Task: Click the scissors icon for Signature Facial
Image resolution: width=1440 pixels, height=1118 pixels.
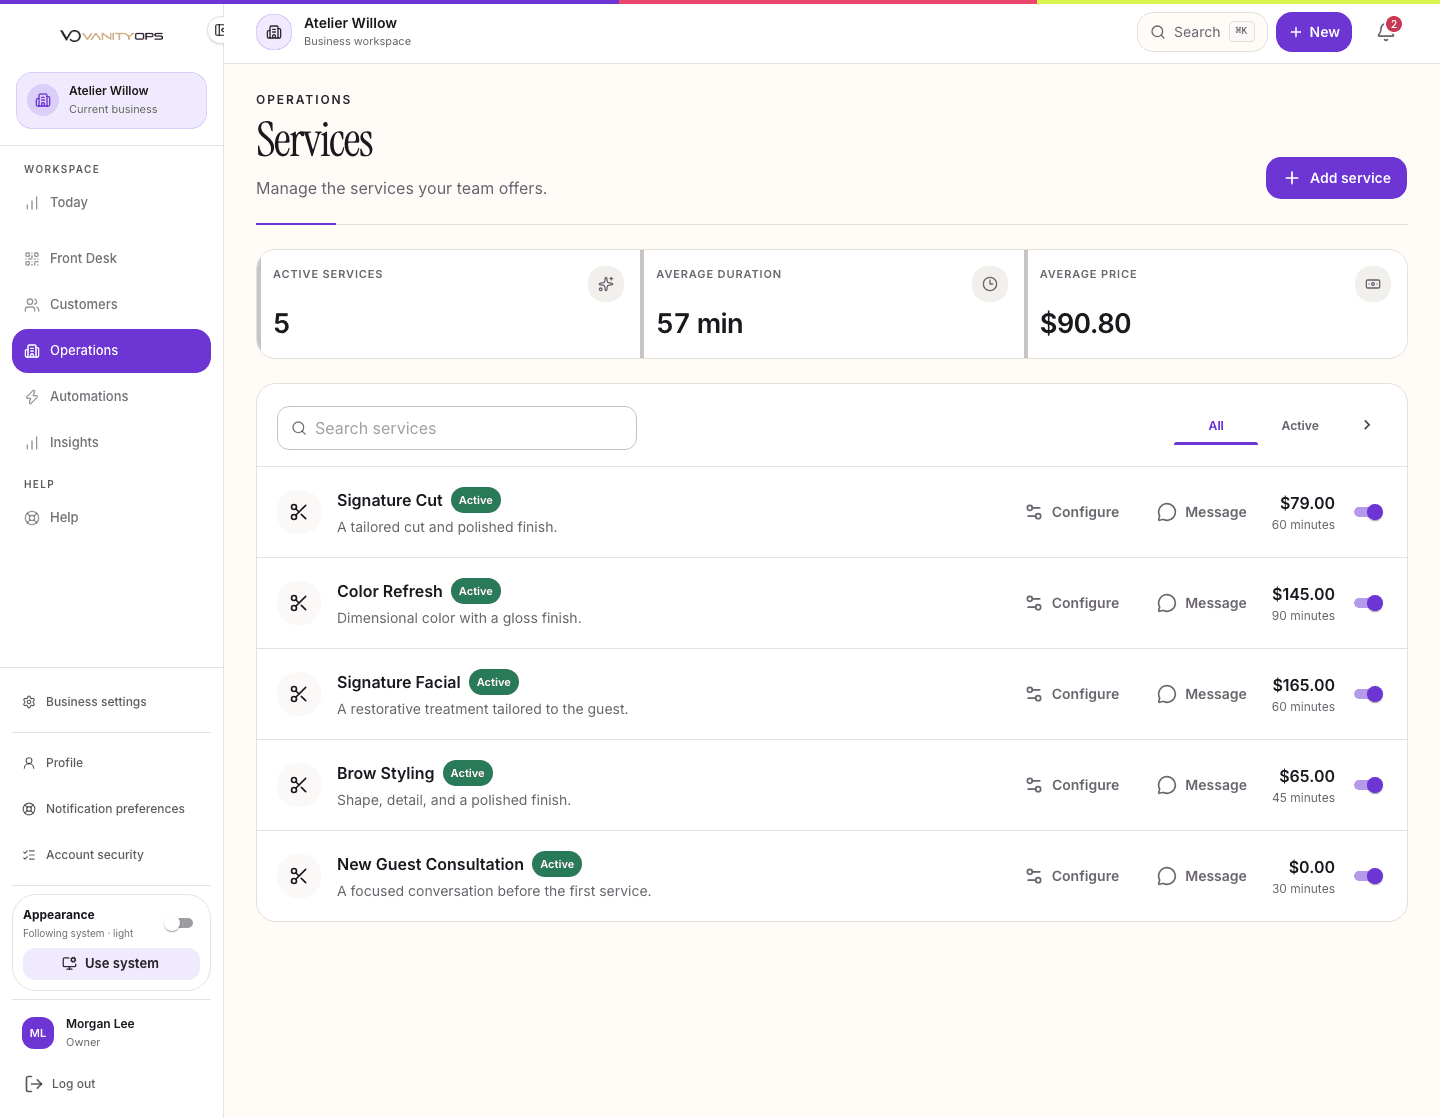Action: [299, 694]
